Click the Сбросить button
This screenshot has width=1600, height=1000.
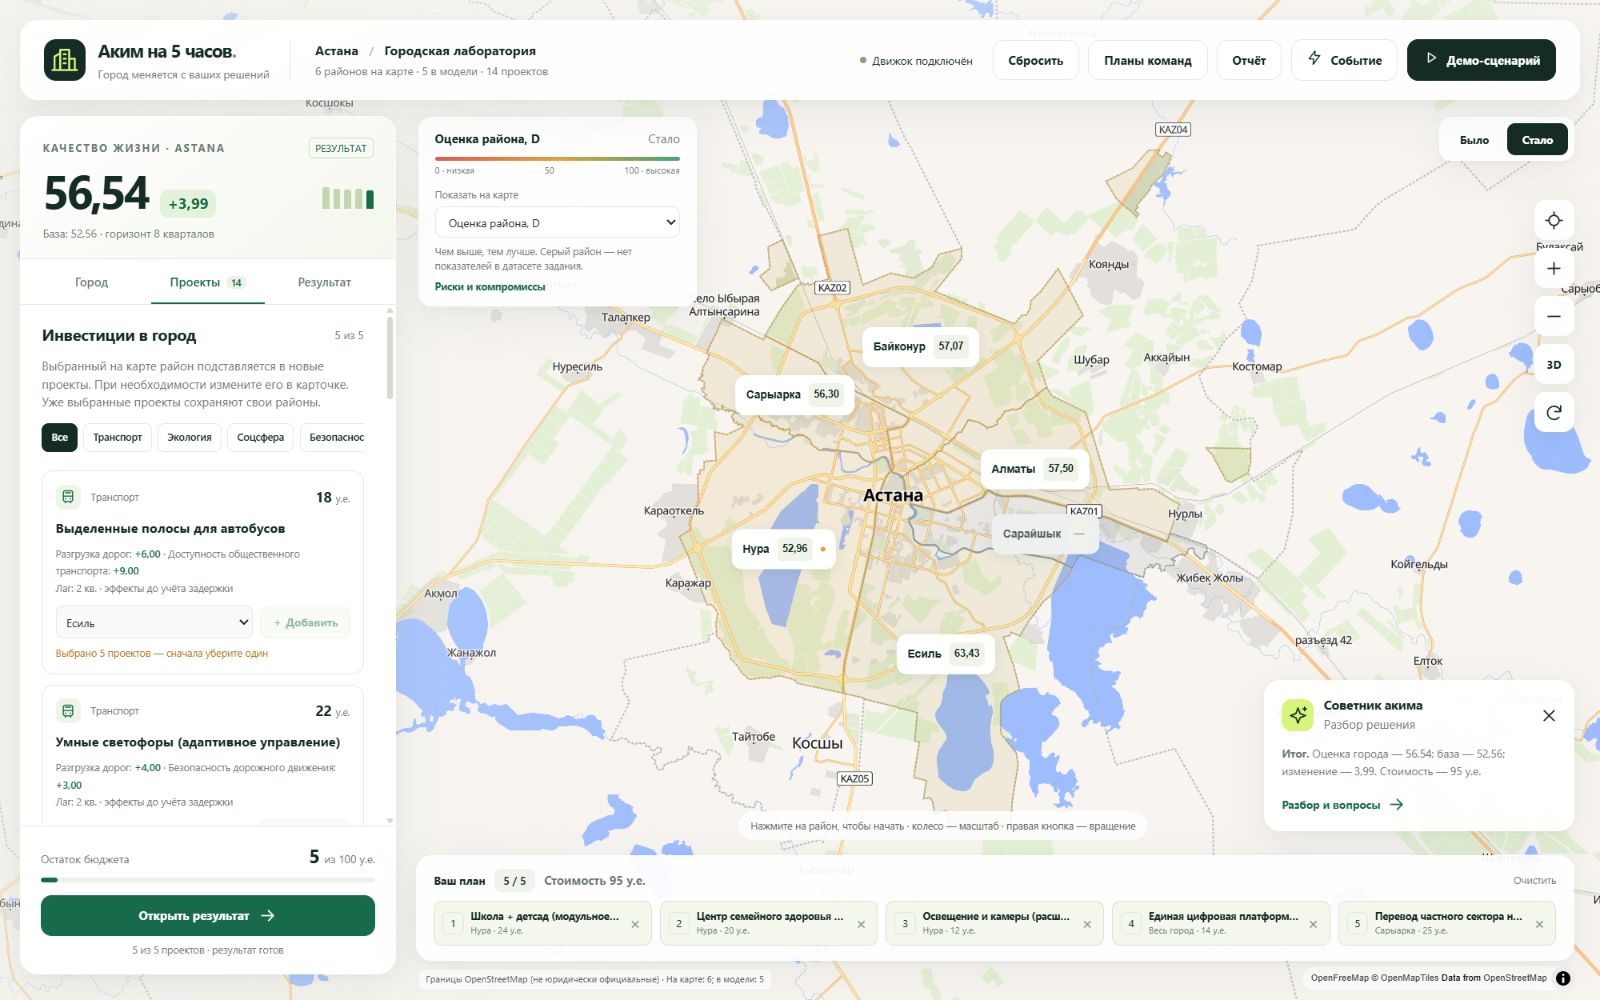coord(1035,60)
